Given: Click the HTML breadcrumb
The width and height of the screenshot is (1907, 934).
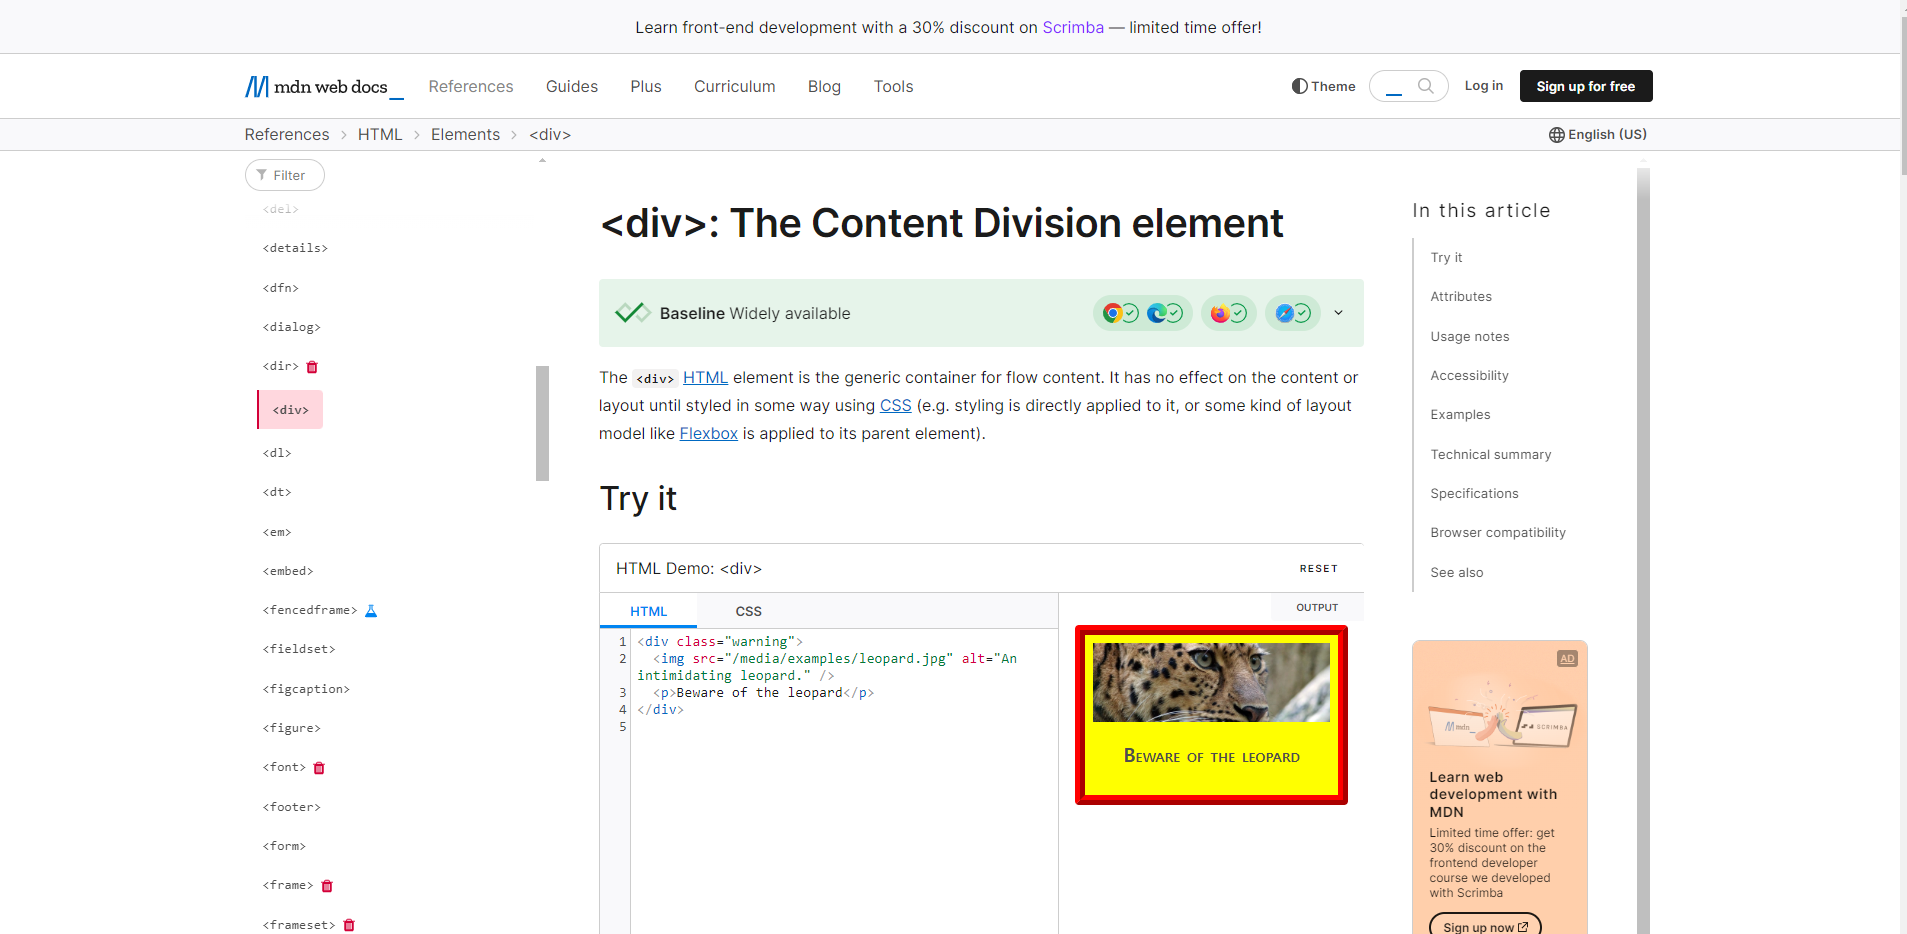Looking at the screenshot, I should 380,135.
